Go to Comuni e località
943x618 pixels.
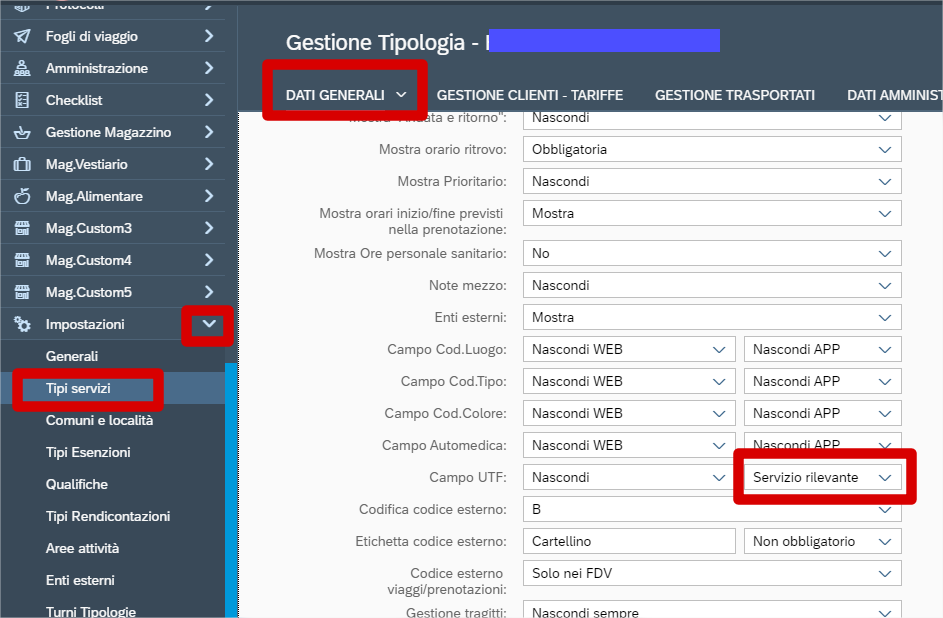pos(99,420)
